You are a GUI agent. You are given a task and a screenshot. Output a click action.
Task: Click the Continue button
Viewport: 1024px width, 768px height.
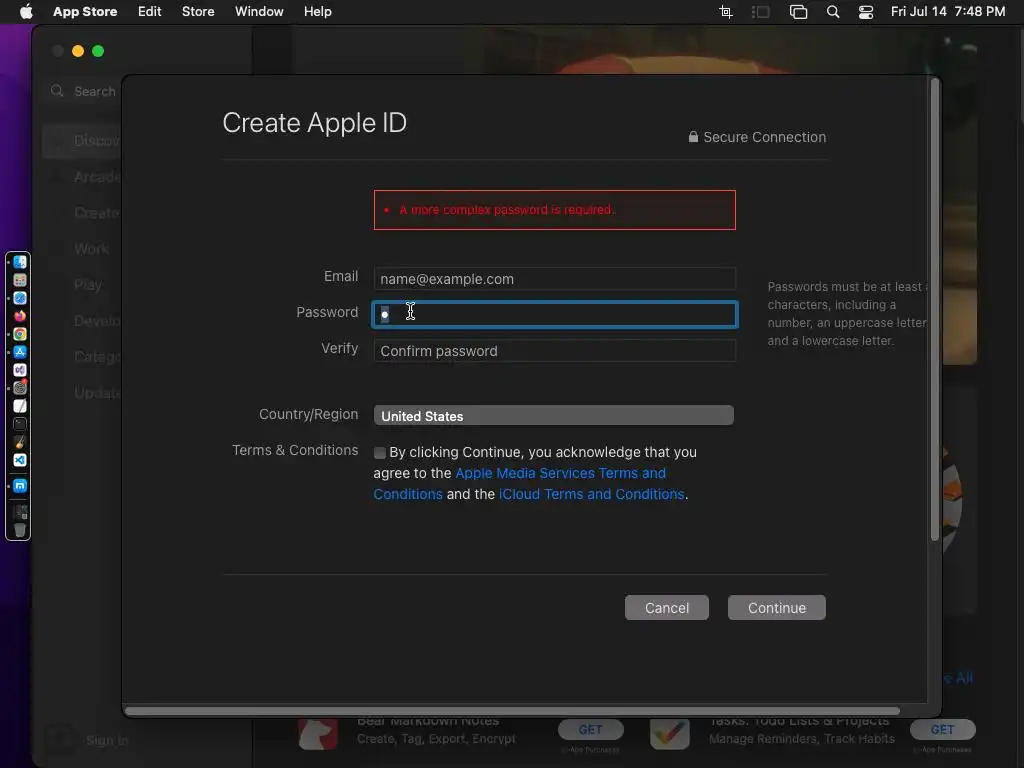point(776,607)
